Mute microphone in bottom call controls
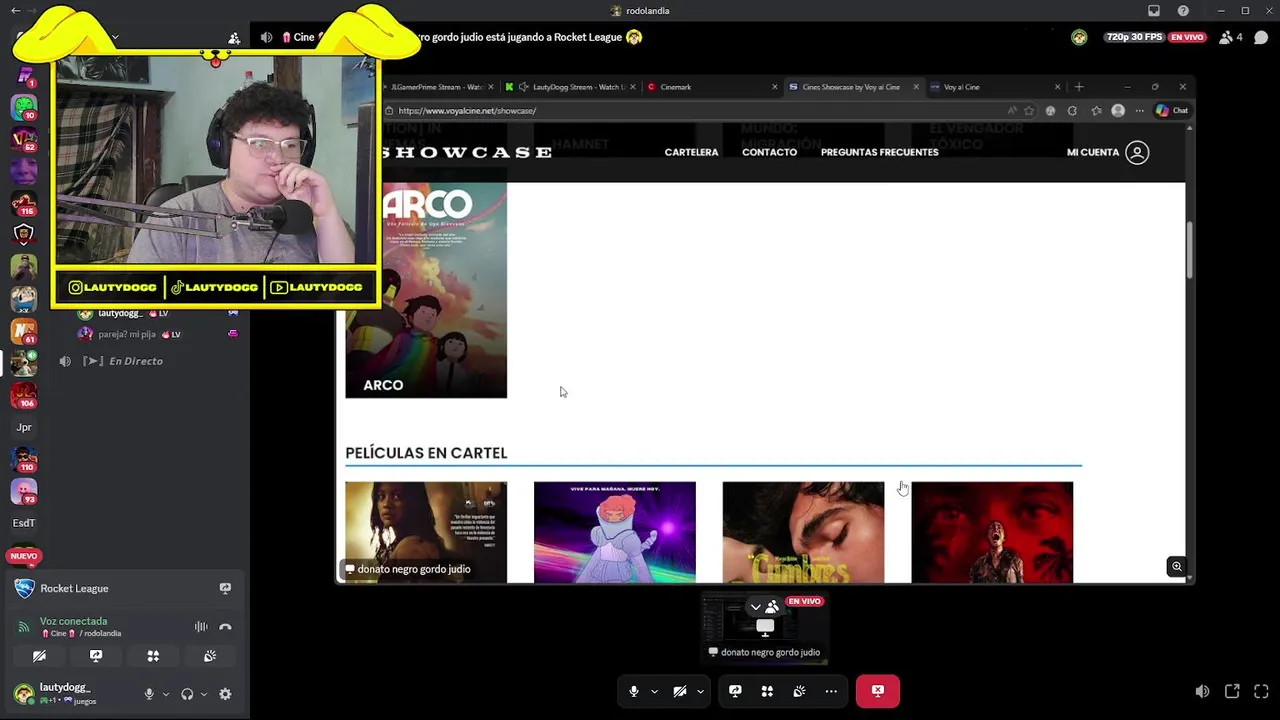This screenshot has width=1280, height=720. click(633, 691)
